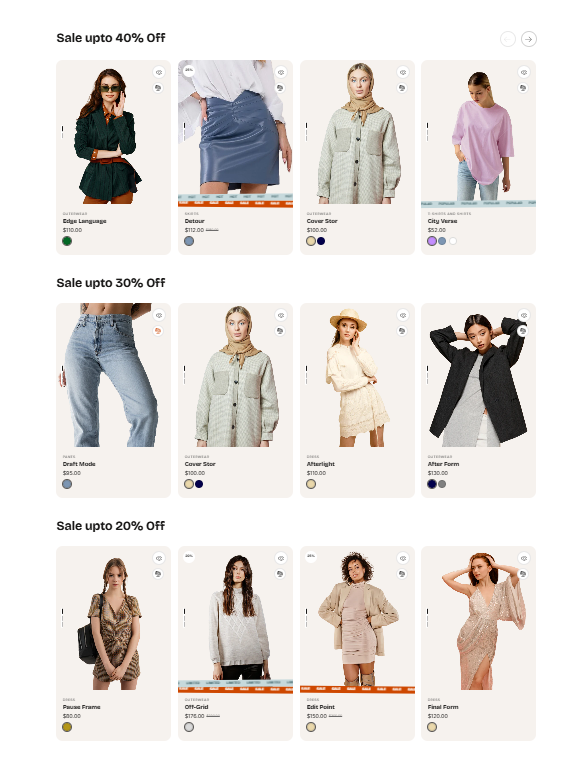Screen dimensions: 574x761
Task: Click the next arrow in the 40% sale carousel
Action: tap(528, 39)
